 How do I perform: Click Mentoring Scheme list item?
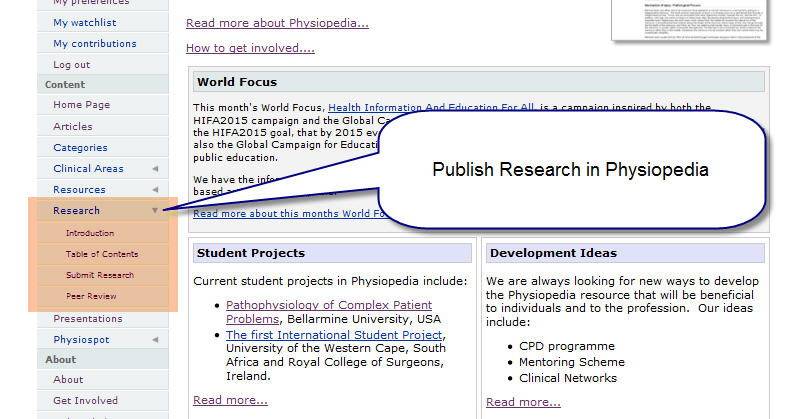click(x=572, y=362)
